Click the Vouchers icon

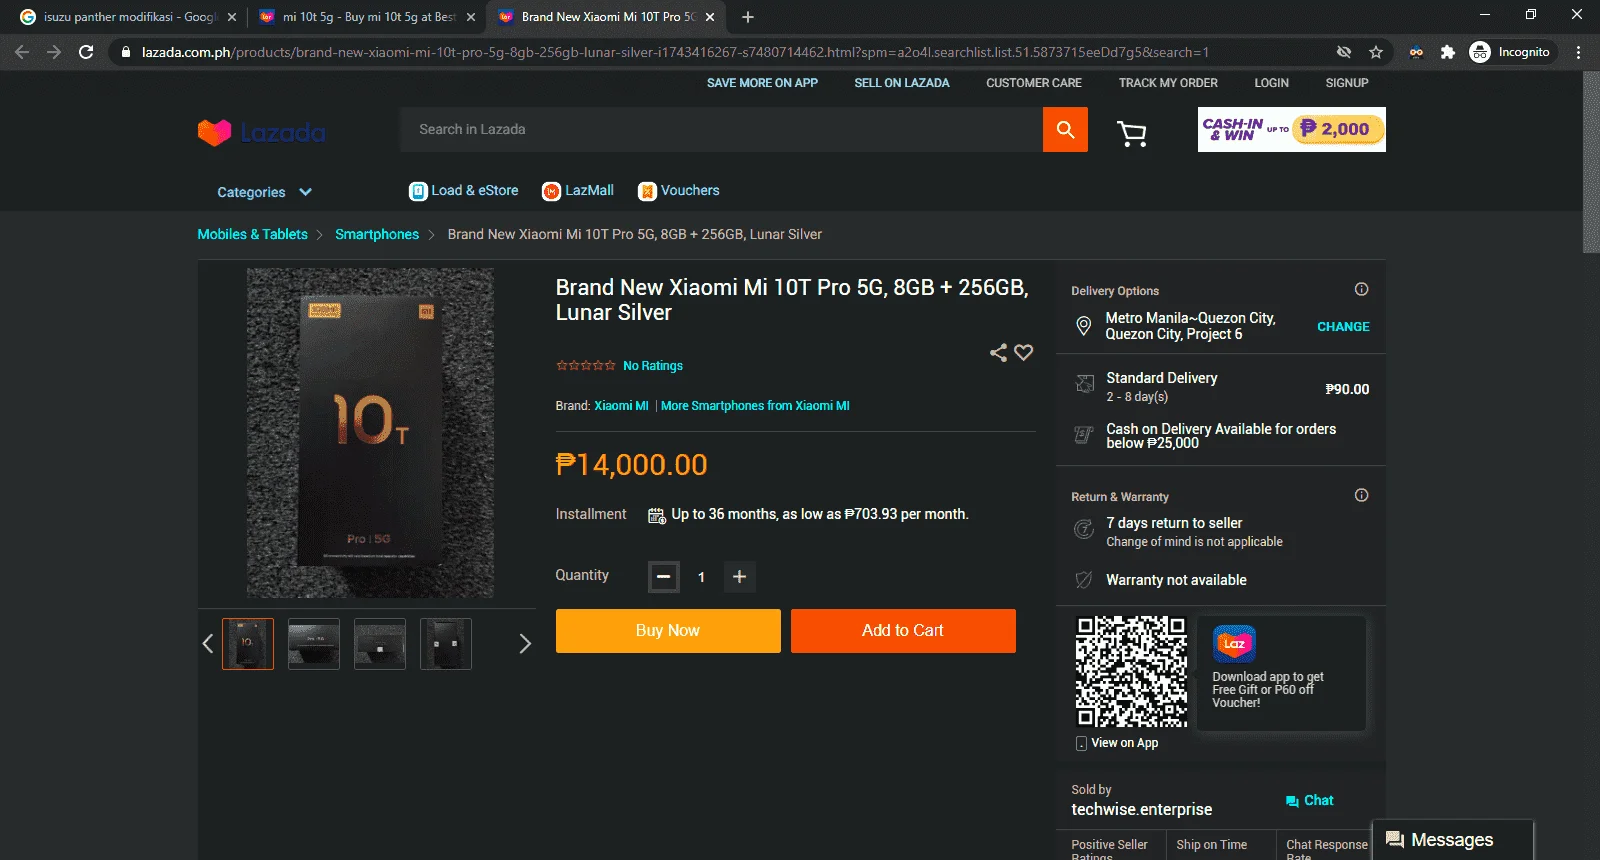point(647,191)
